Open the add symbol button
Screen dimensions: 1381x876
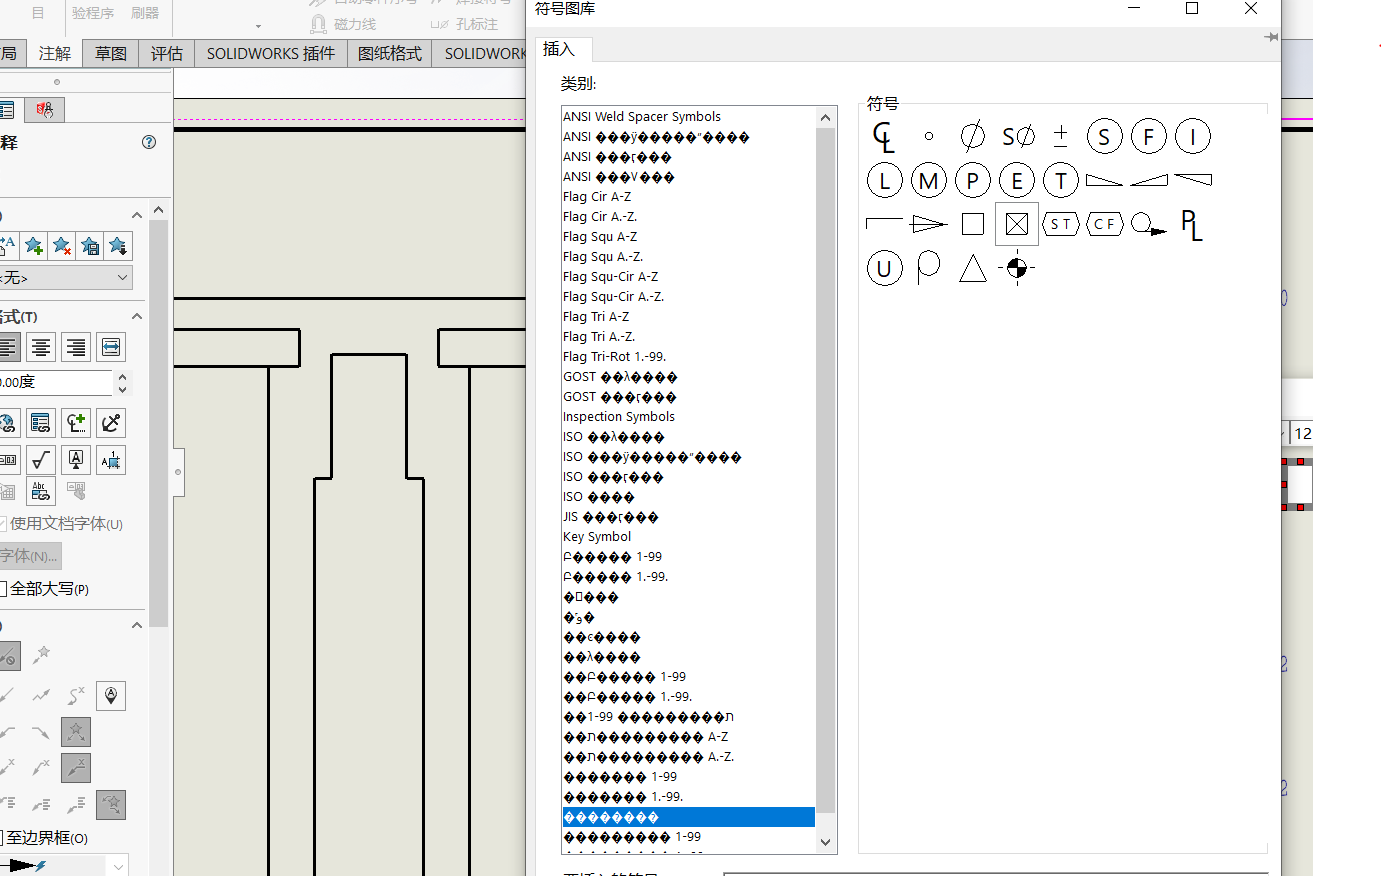pos(76,423)
